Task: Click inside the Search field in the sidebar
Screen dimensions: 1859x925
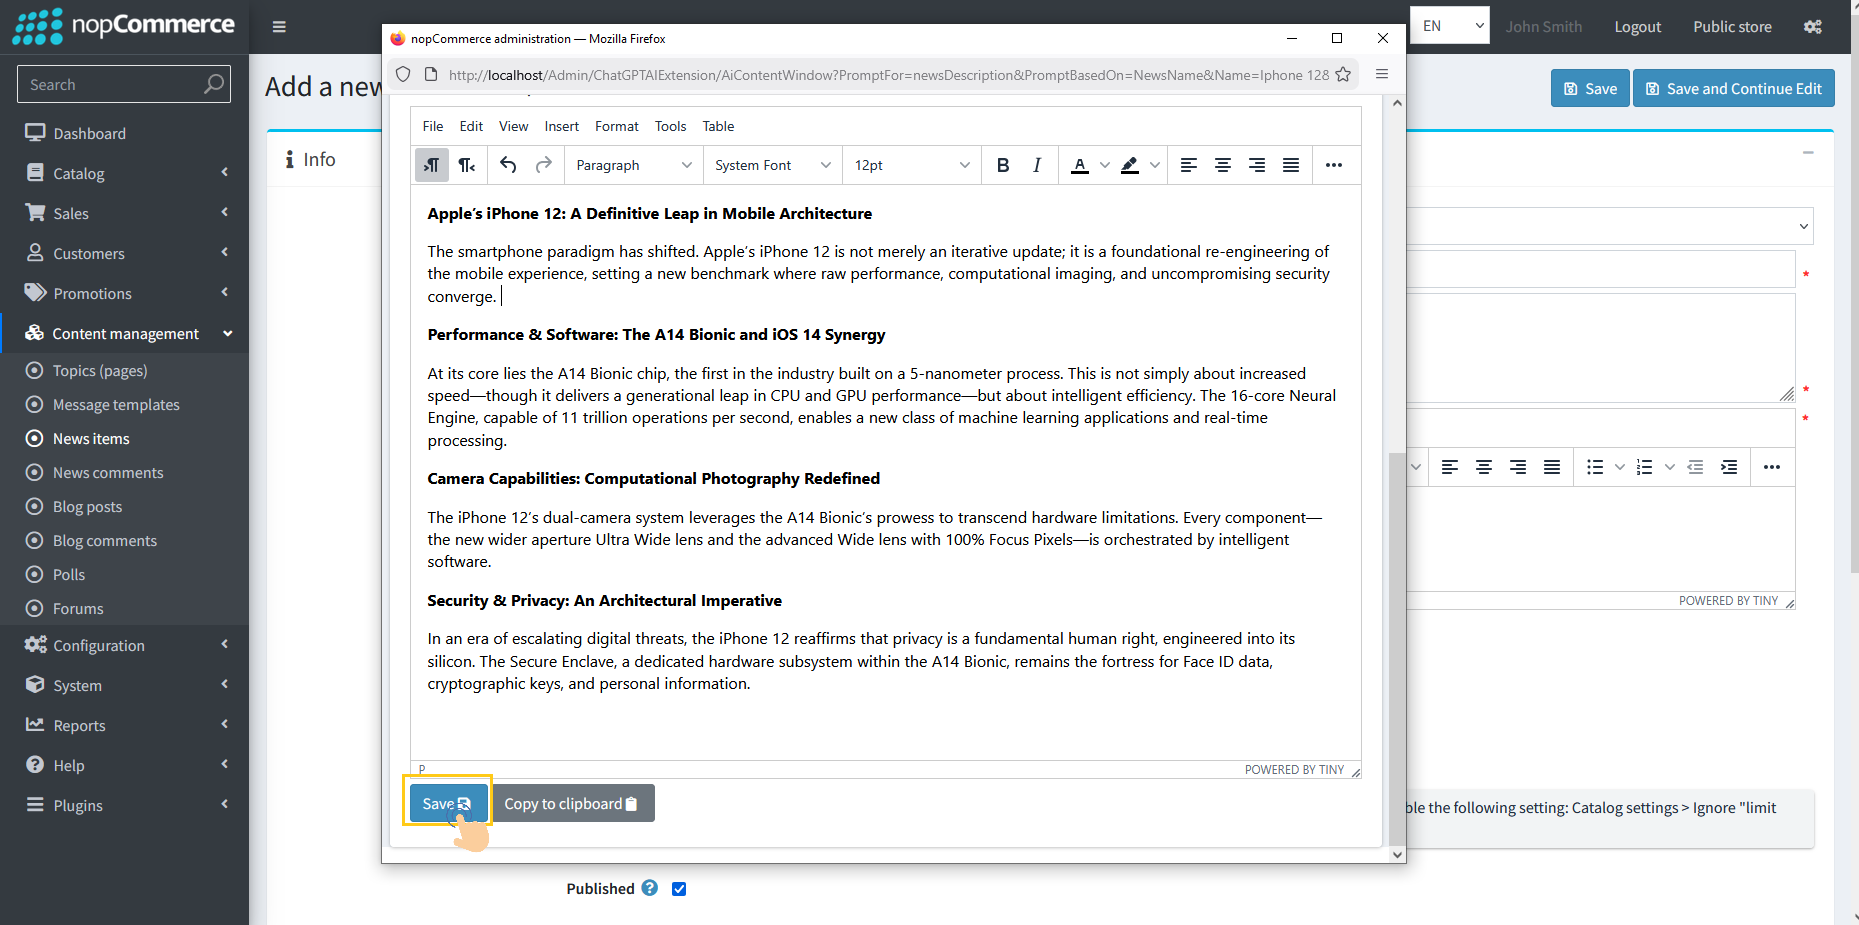Action: (110, 84)
